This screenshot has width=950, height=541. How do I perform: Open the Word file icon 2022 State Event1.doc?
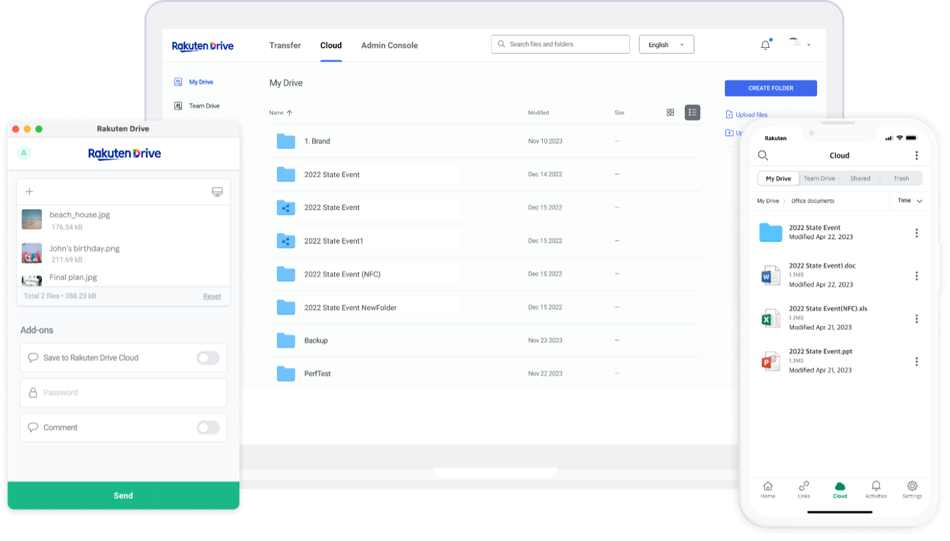click(x=770, y=275)
